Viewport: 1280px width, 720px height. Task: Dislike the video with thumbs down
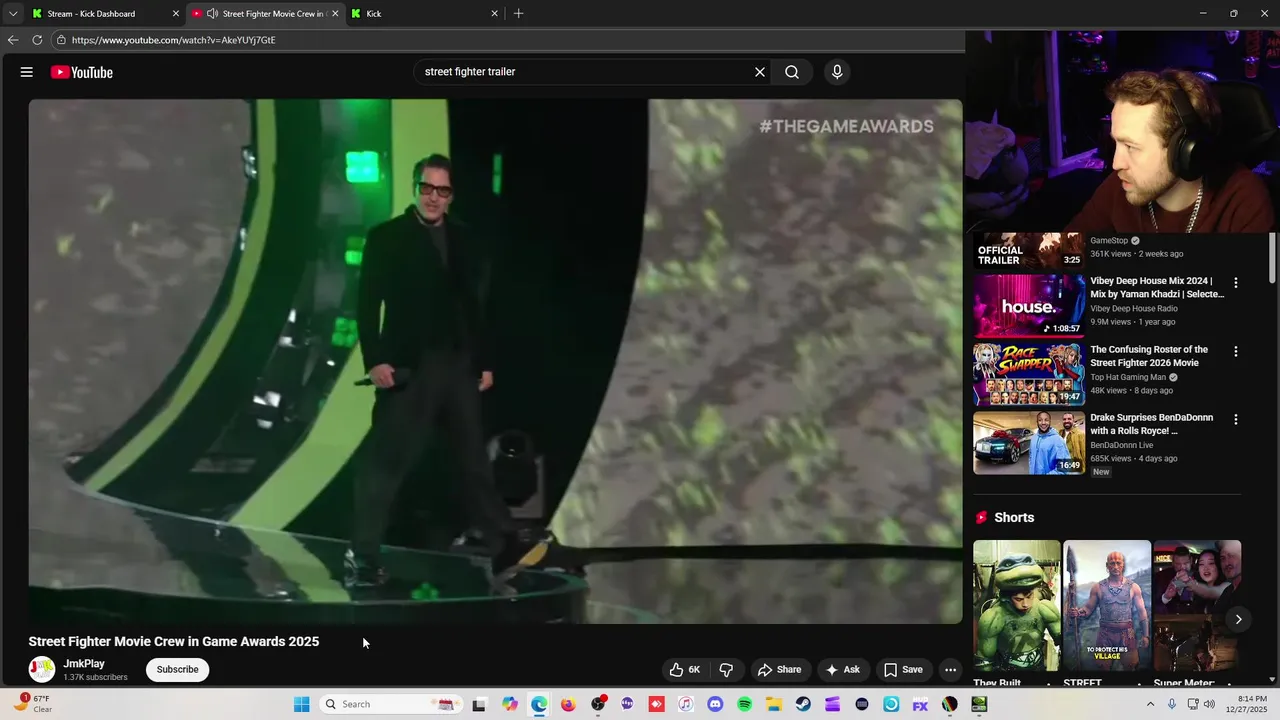click(727, 670)
